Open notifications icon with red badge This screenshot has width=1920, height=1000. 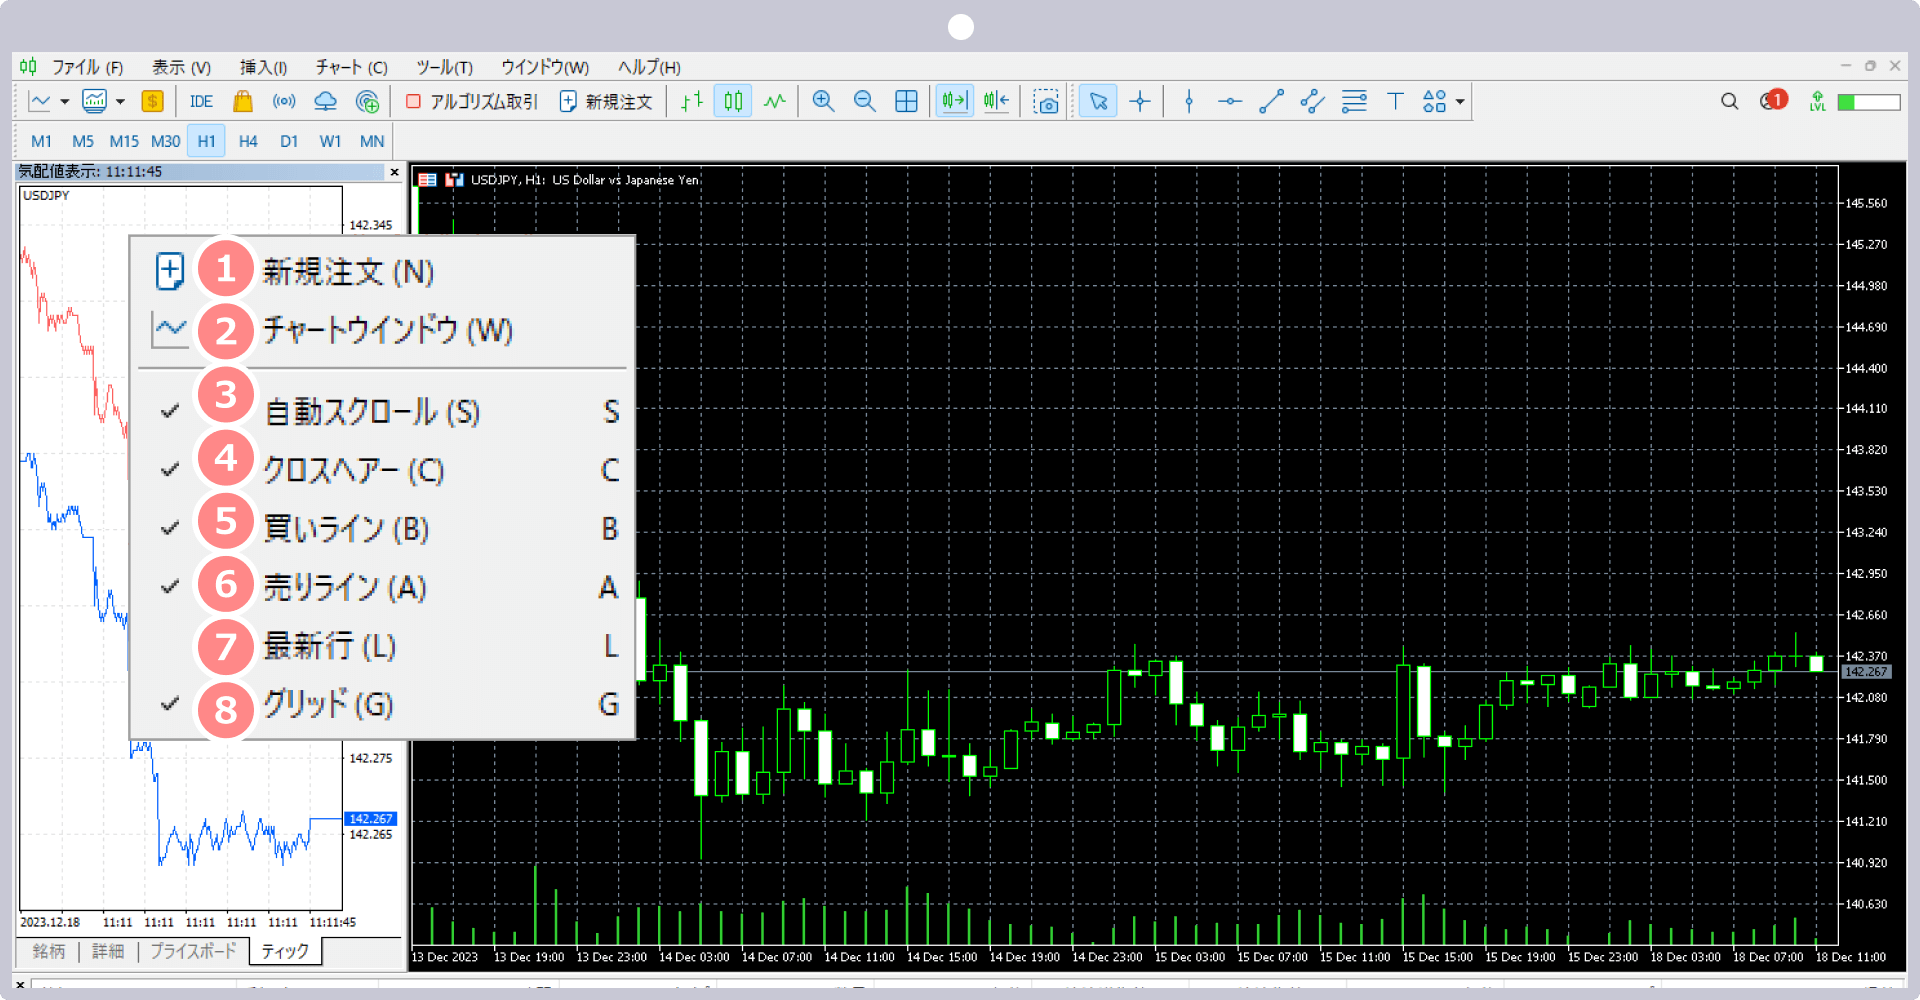click(x=1773, y=100)
